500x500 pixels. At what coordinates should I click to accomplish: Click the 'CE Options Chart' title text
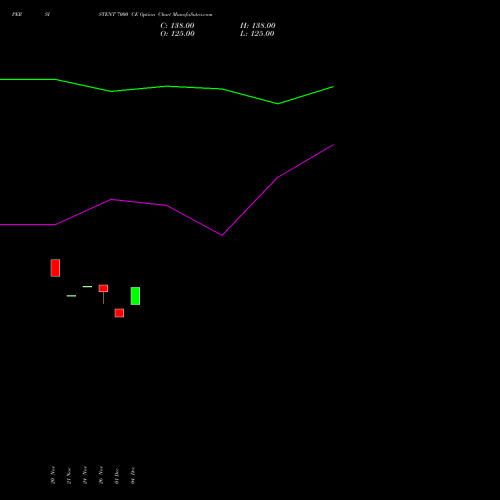151,15
